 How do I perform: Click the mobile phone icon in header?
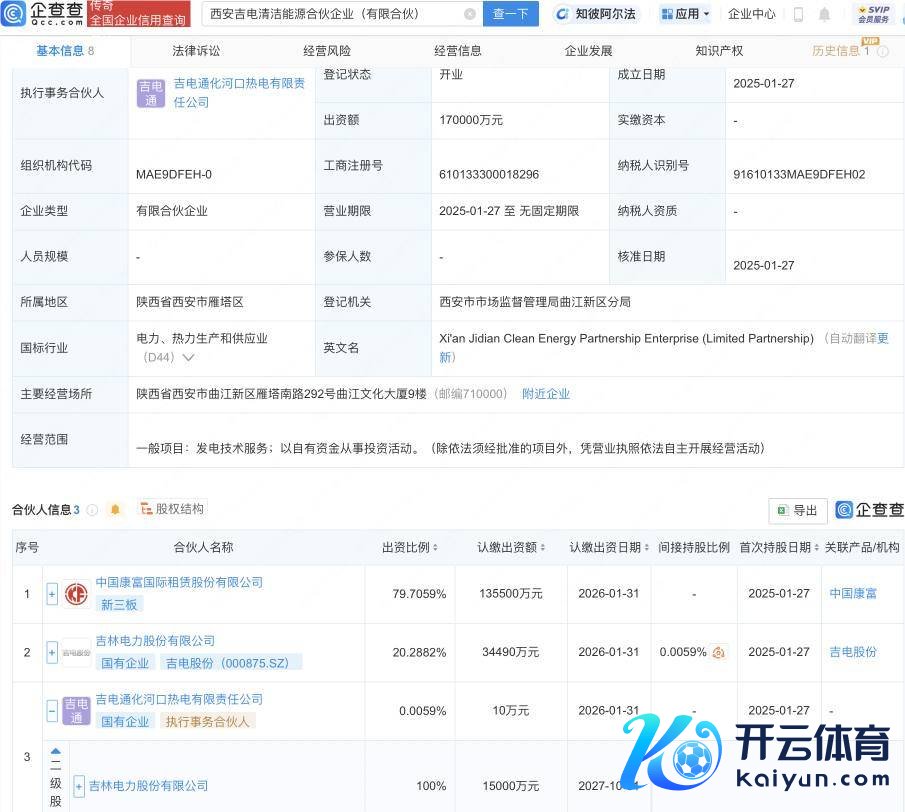click(798, 14)
